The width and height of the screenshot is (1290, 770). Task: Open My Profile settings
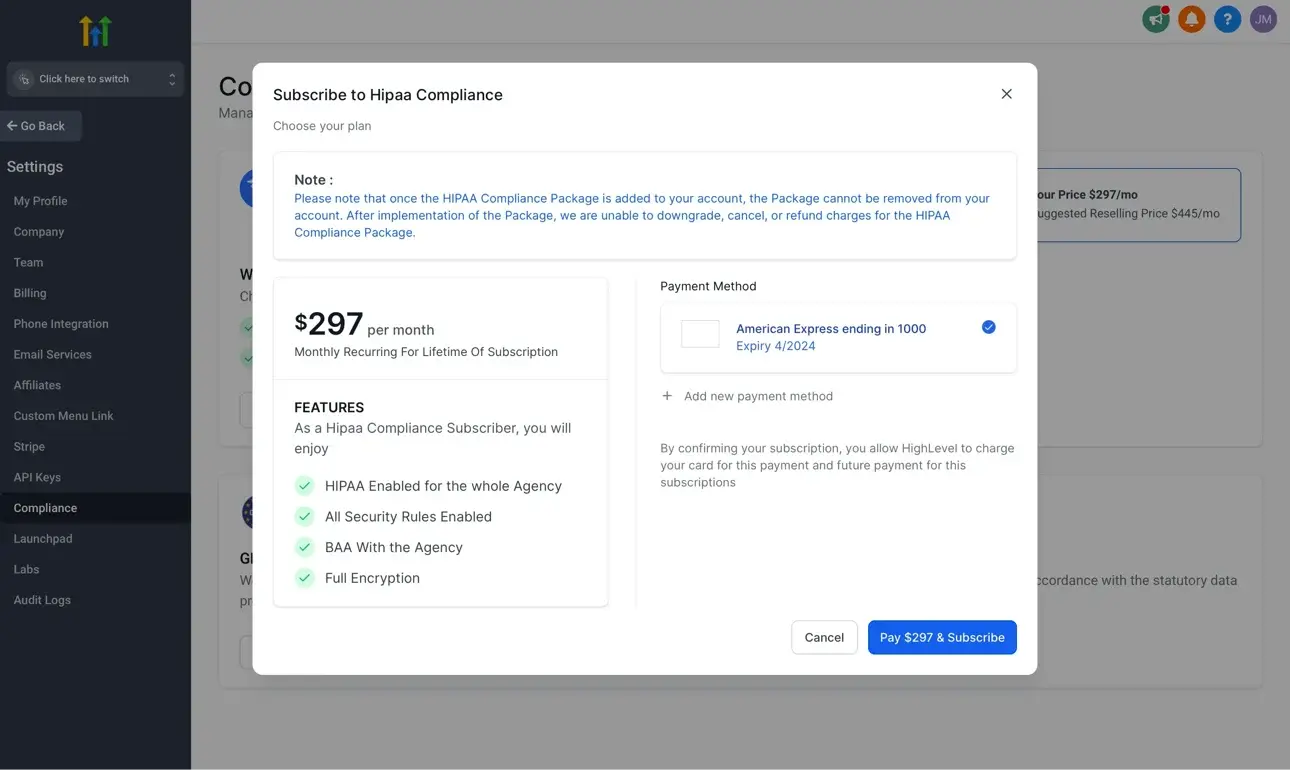tap(41, 201)
